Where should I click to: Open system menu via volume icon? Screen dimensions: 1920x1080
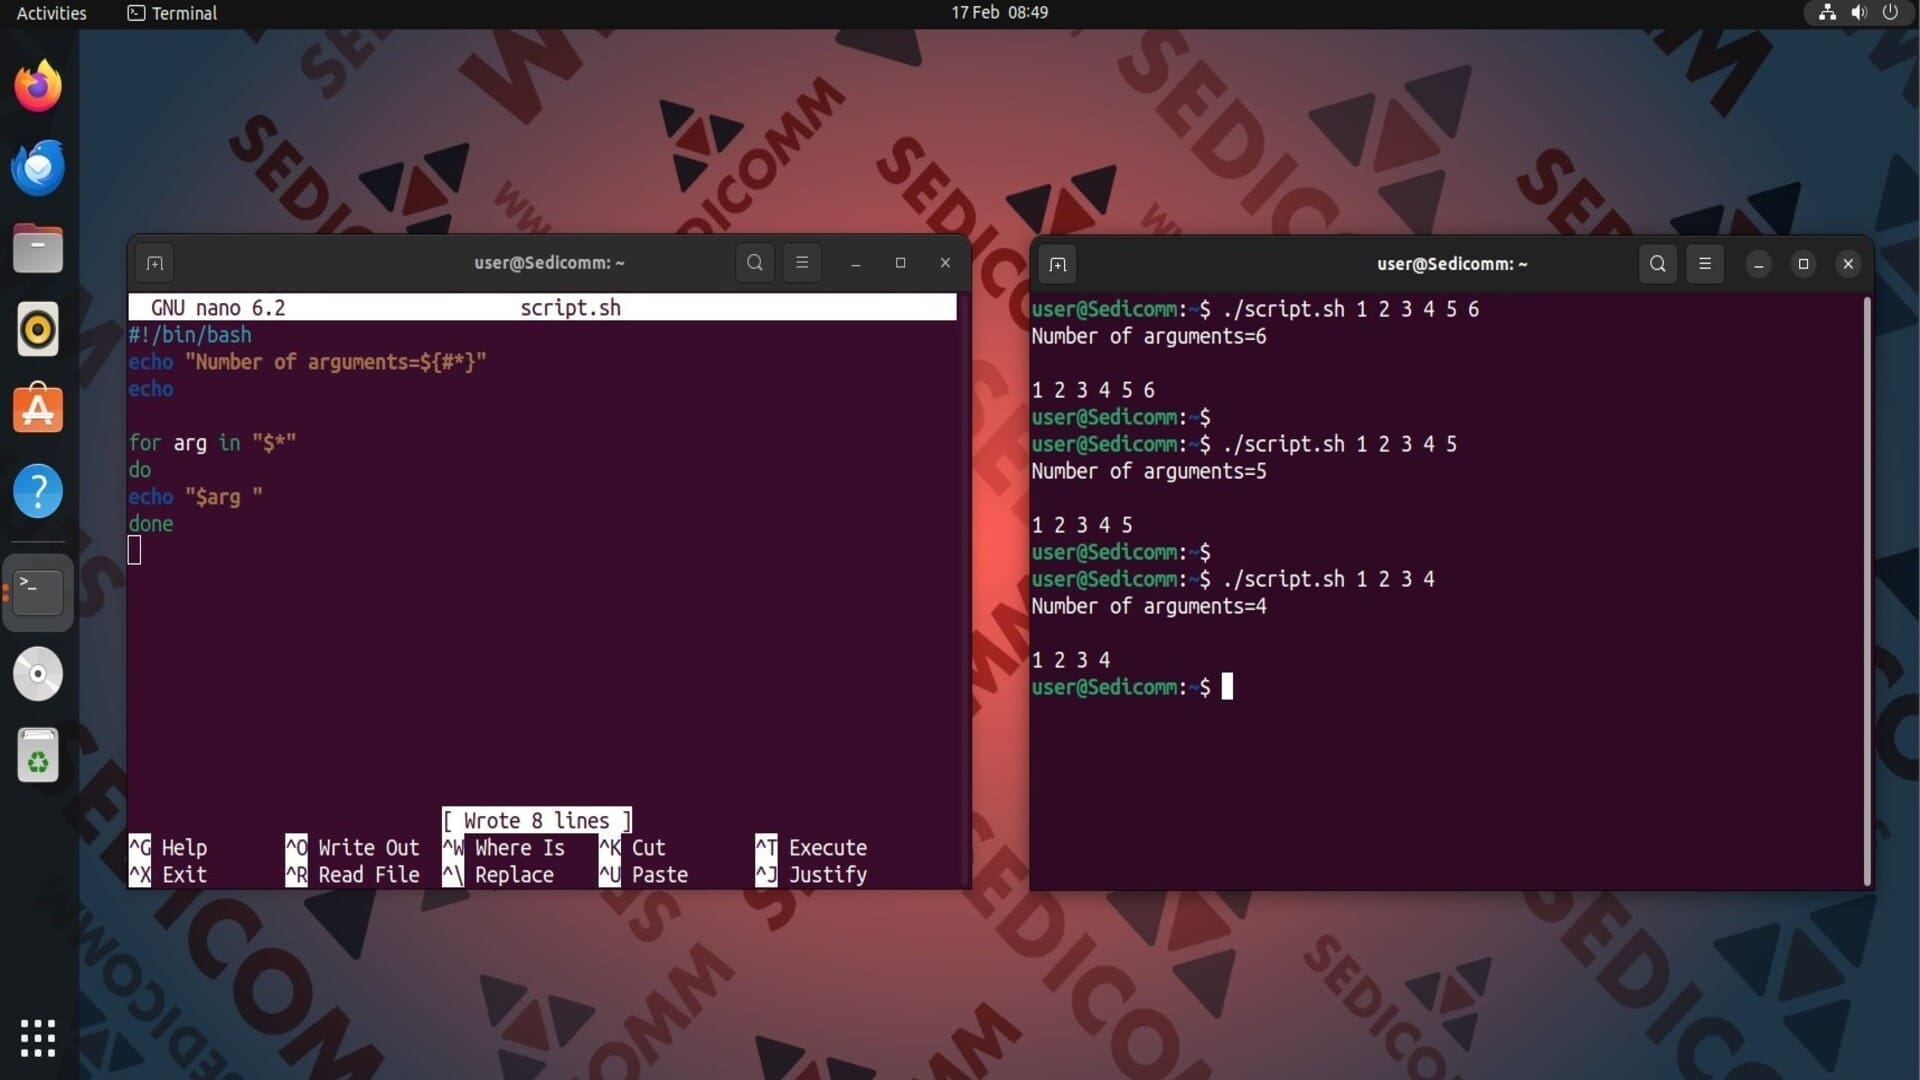click(1858, 13)
